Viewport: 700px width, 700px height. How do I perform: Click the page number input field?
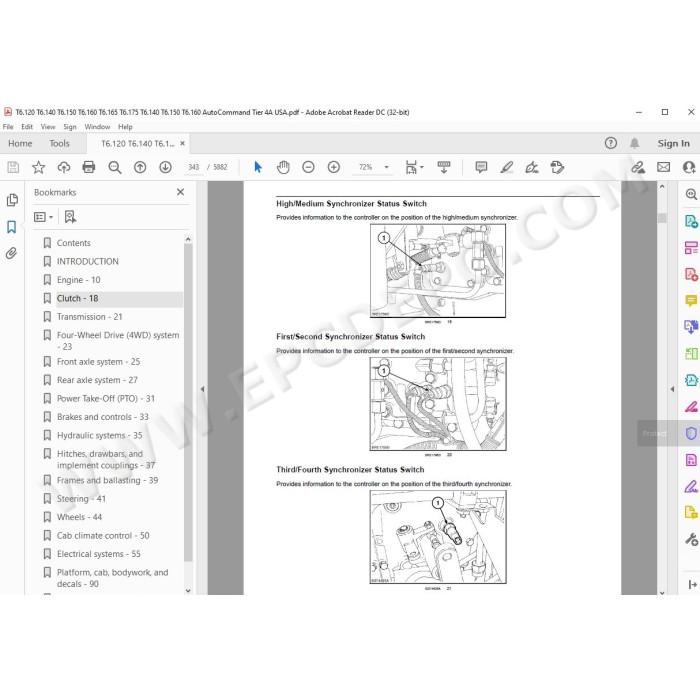193,167
